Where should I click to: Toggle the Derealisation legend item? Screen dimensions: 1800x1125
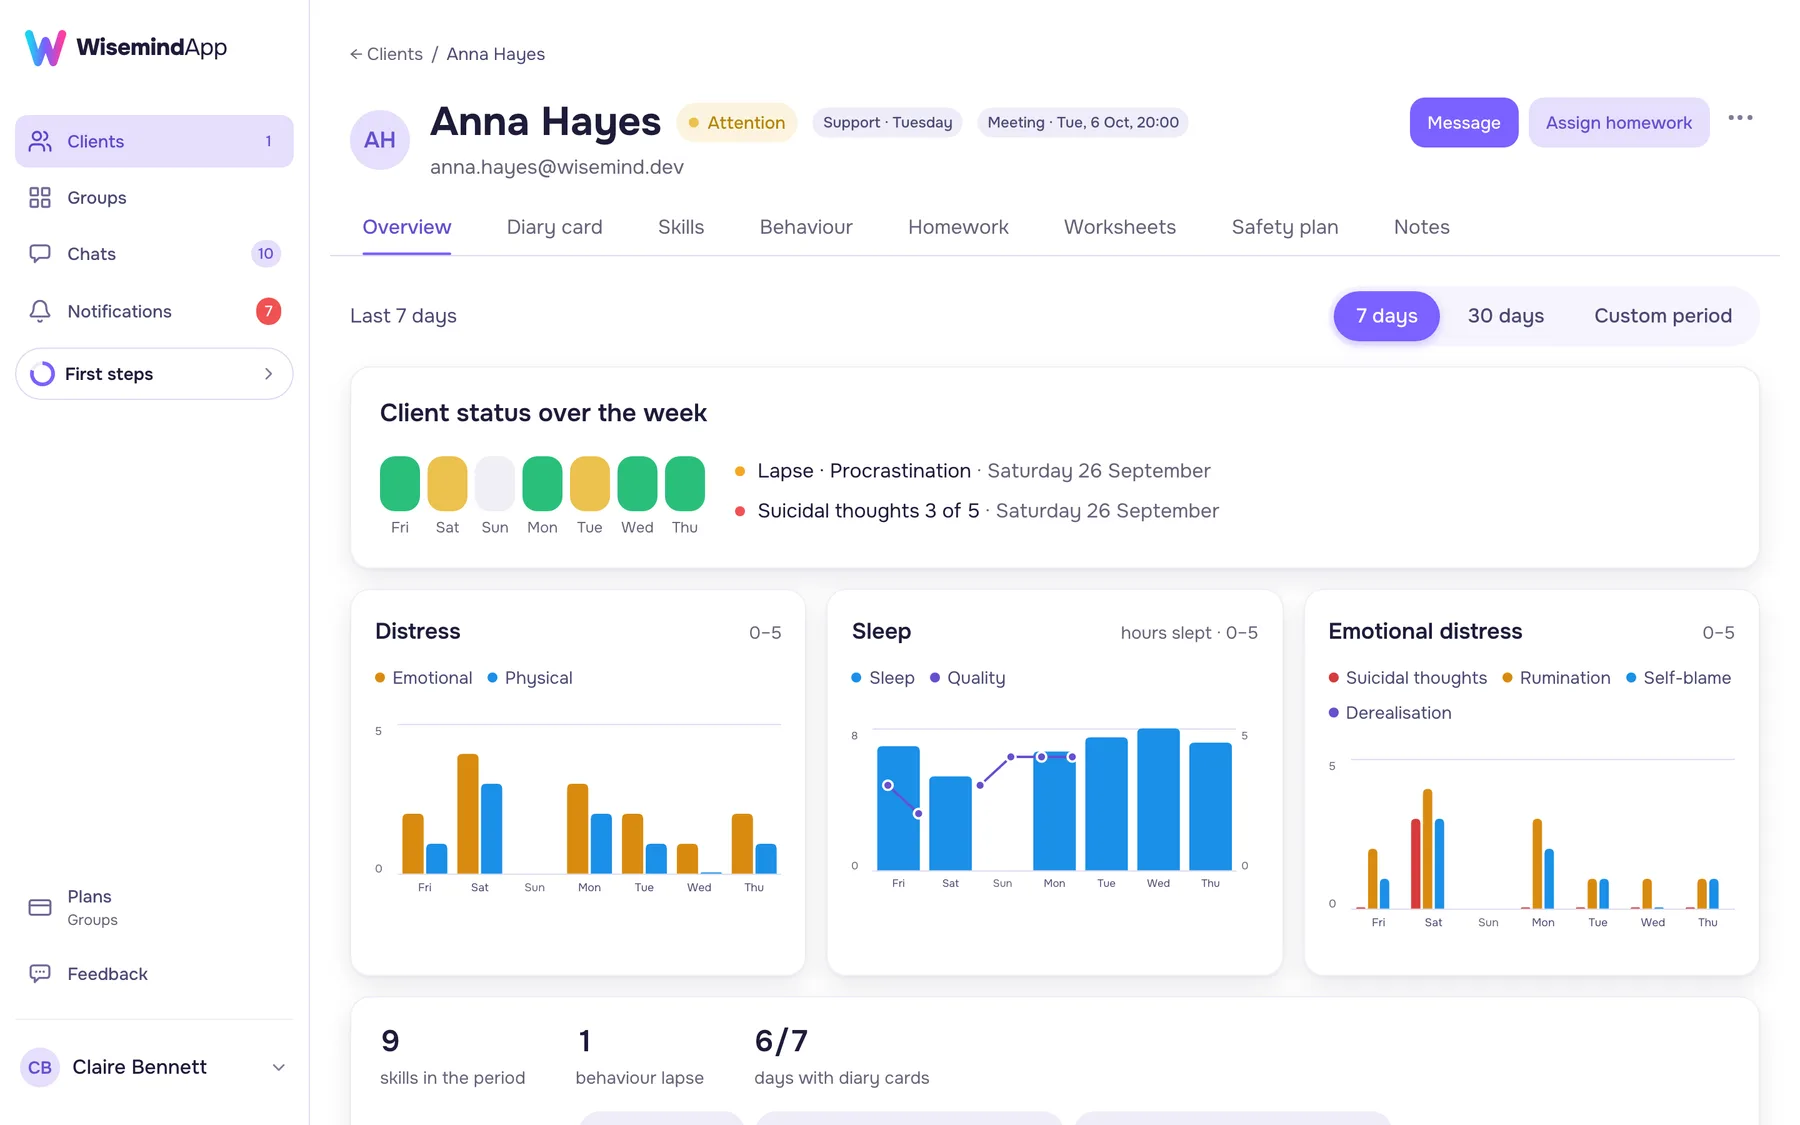(x=1390, y=713)
